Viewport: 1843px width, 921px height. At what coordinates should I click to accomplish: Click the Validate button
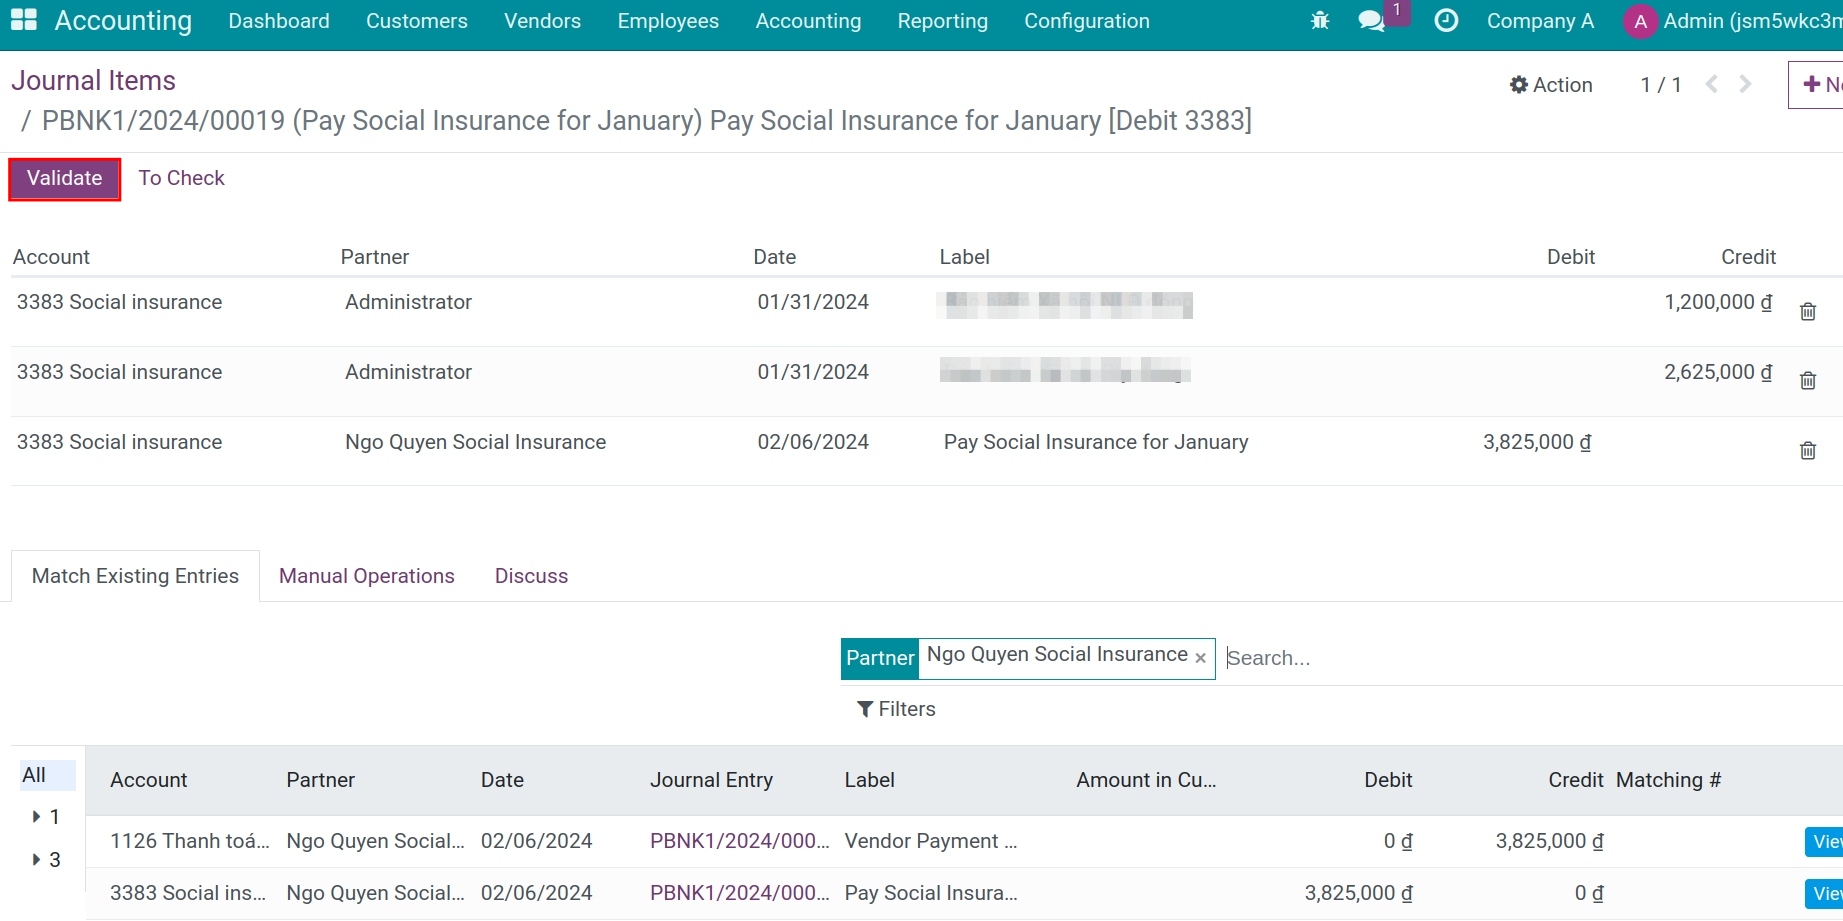click(65, 179)
